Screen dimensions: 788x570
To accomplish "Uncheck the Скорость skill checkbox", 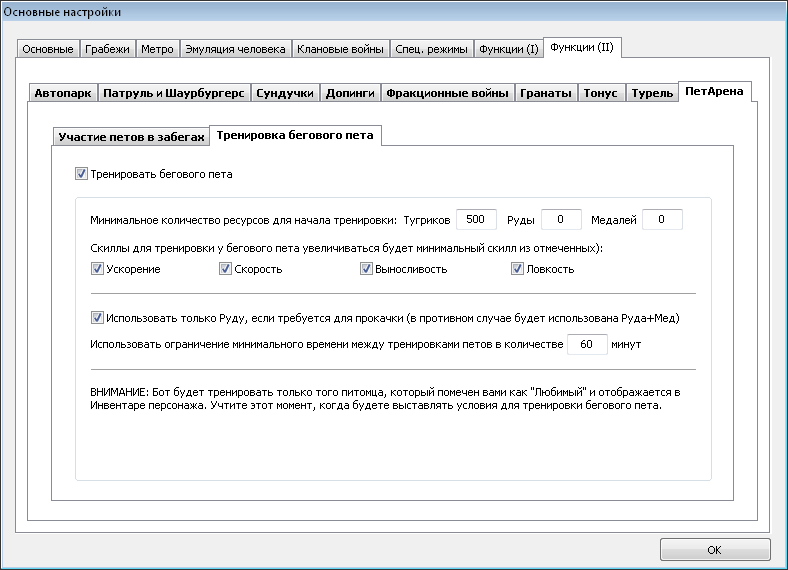I will [225, 269].
